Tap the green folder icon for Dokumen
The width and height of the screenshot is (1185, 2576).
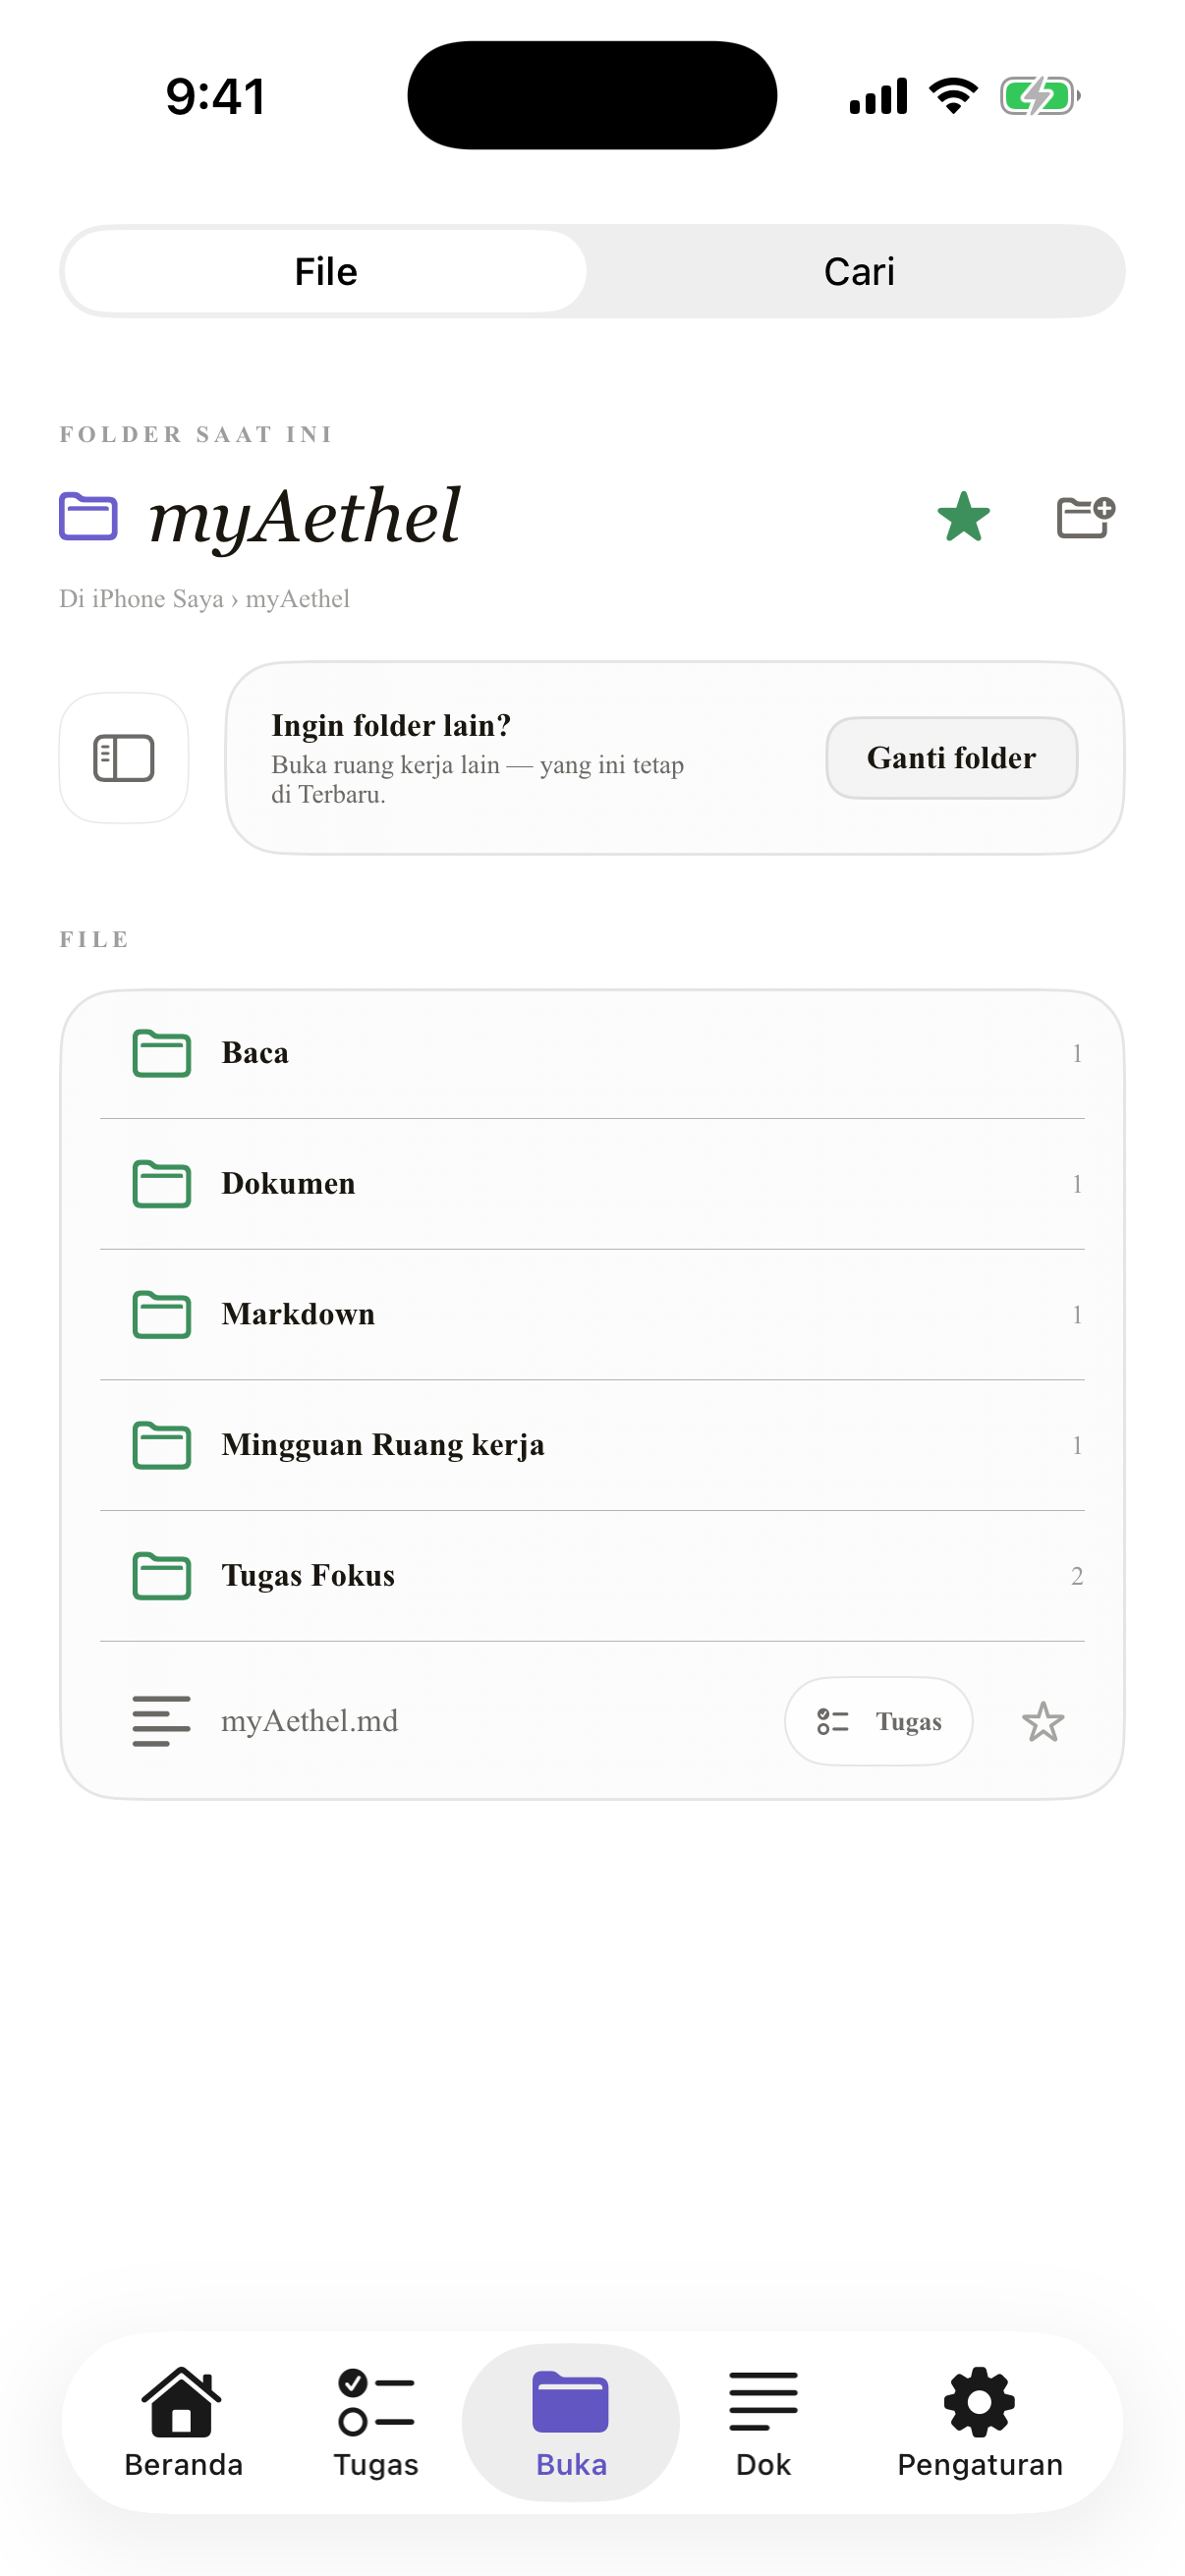coord(161,1184)
